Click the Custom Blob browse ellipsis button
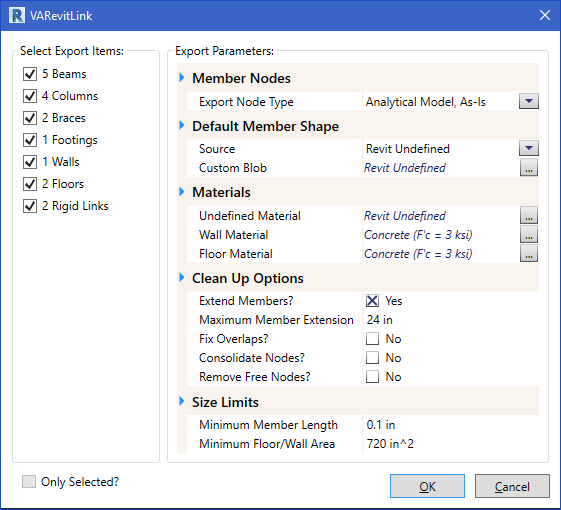The image size is (561, 510). click(529, 167)
